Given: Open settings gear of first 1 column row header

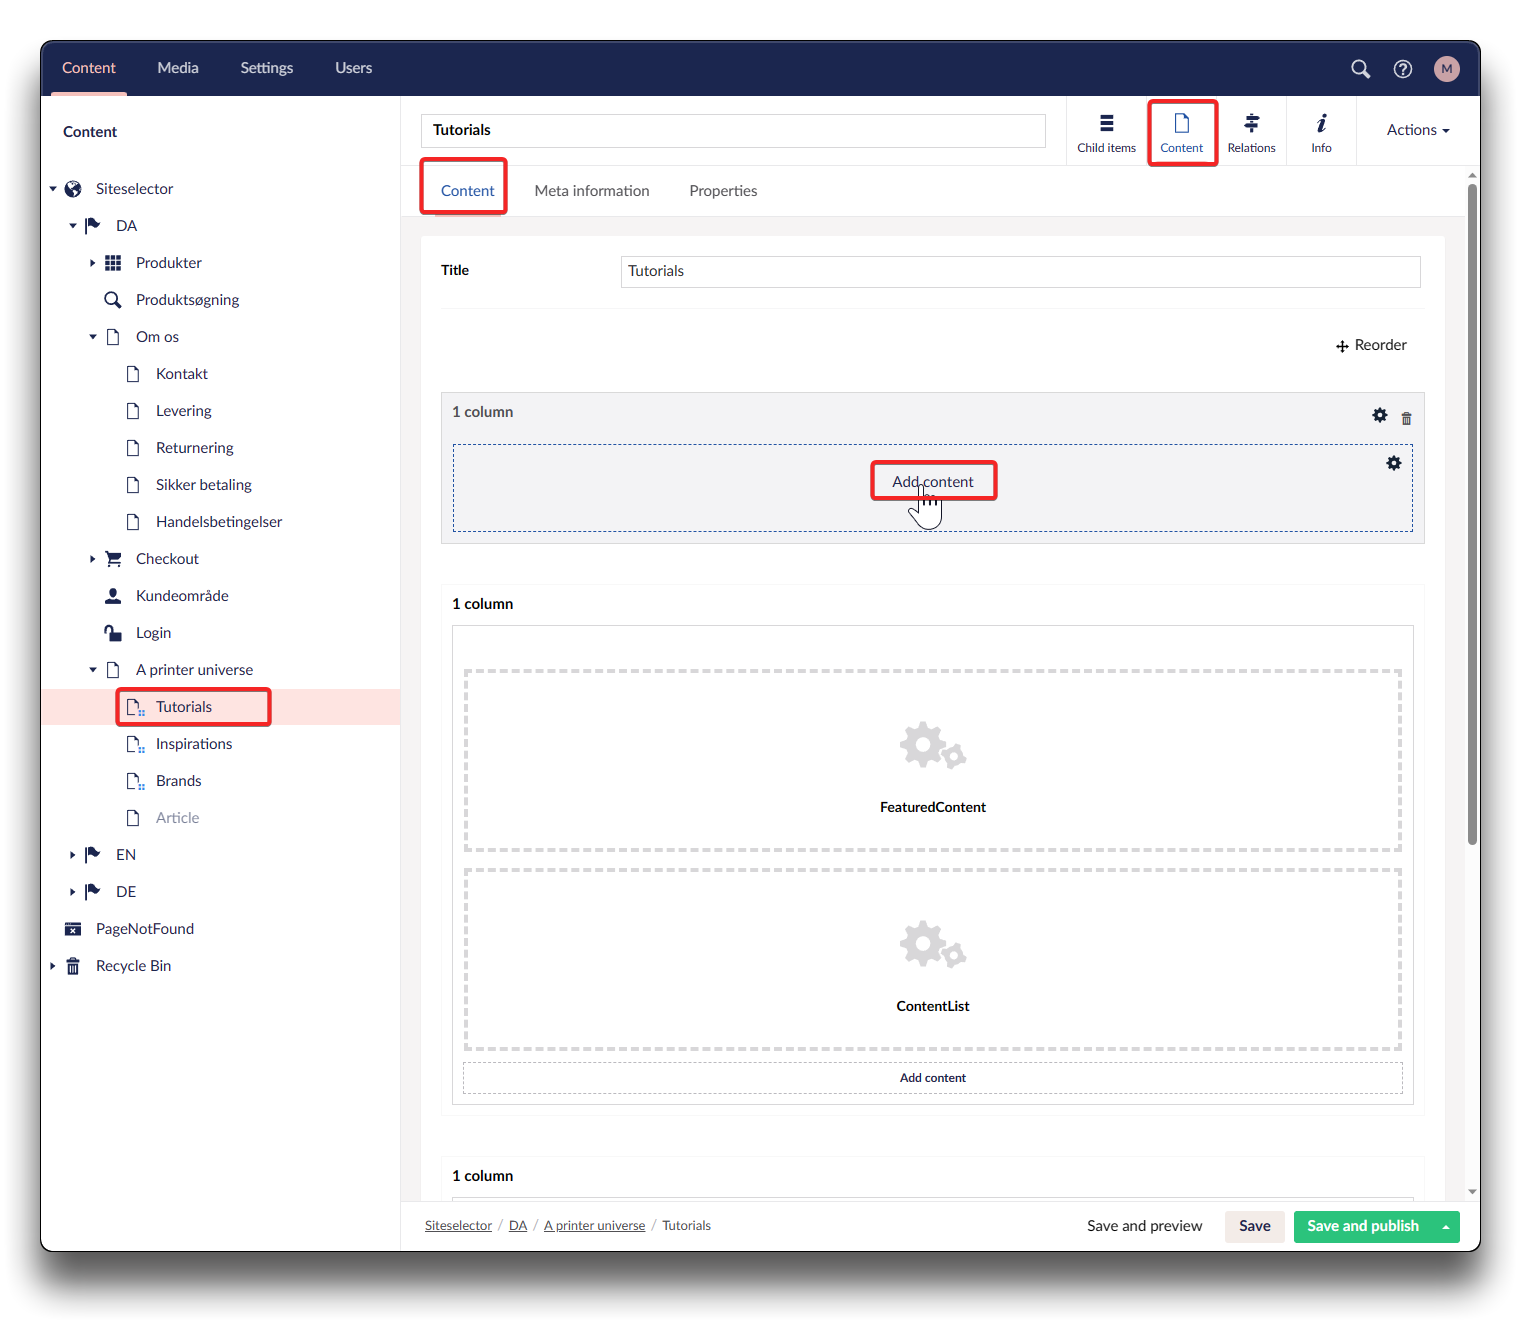Looking at the screenshot, I should (1379, 415).
